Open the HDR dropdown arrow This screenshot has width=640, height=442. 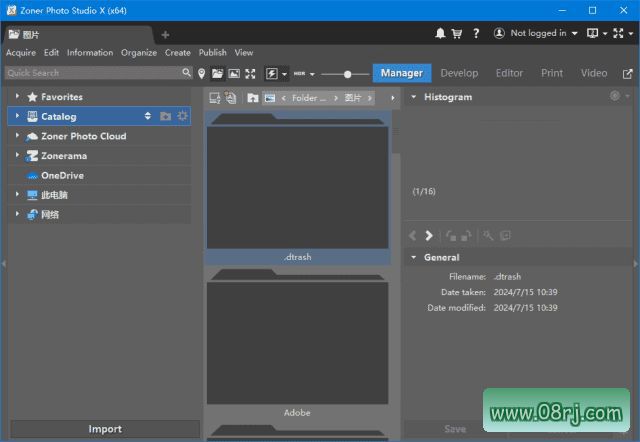(312, 74)
